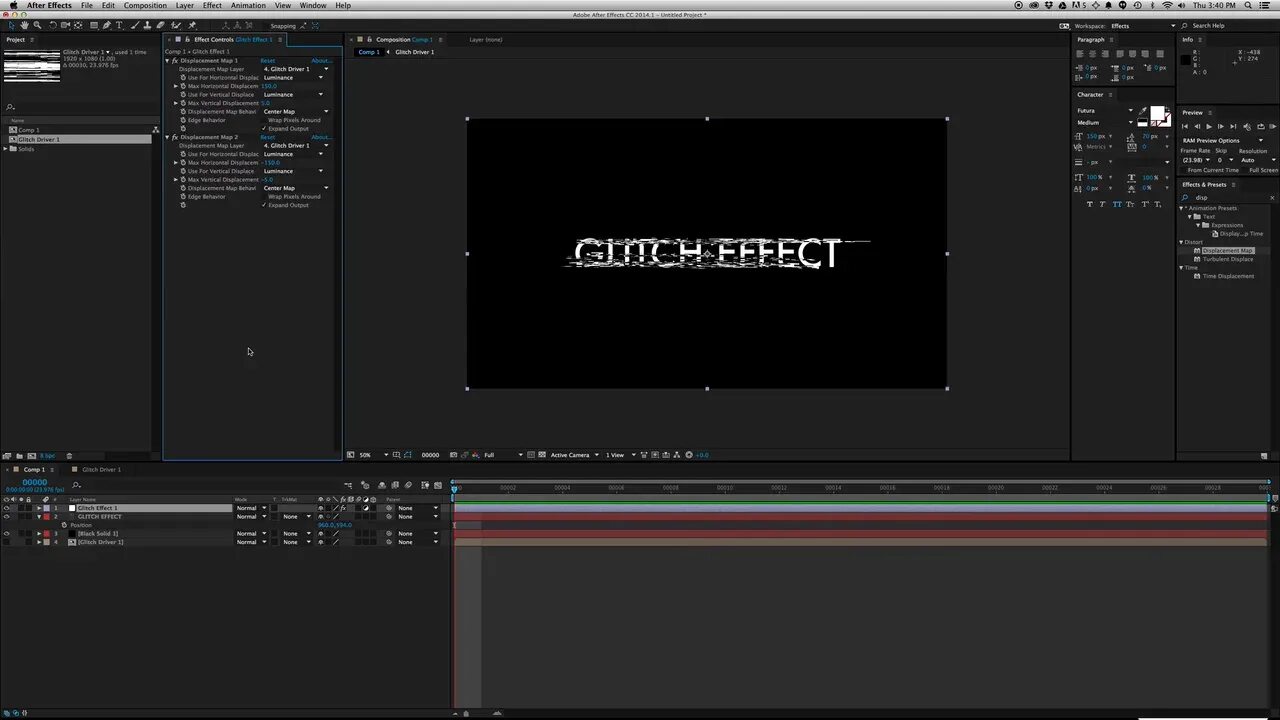Image resolution: width=1280 pixels, height=720 pixels.
Task: Open the Futura font family dropdown
Action: [1105, 111]
